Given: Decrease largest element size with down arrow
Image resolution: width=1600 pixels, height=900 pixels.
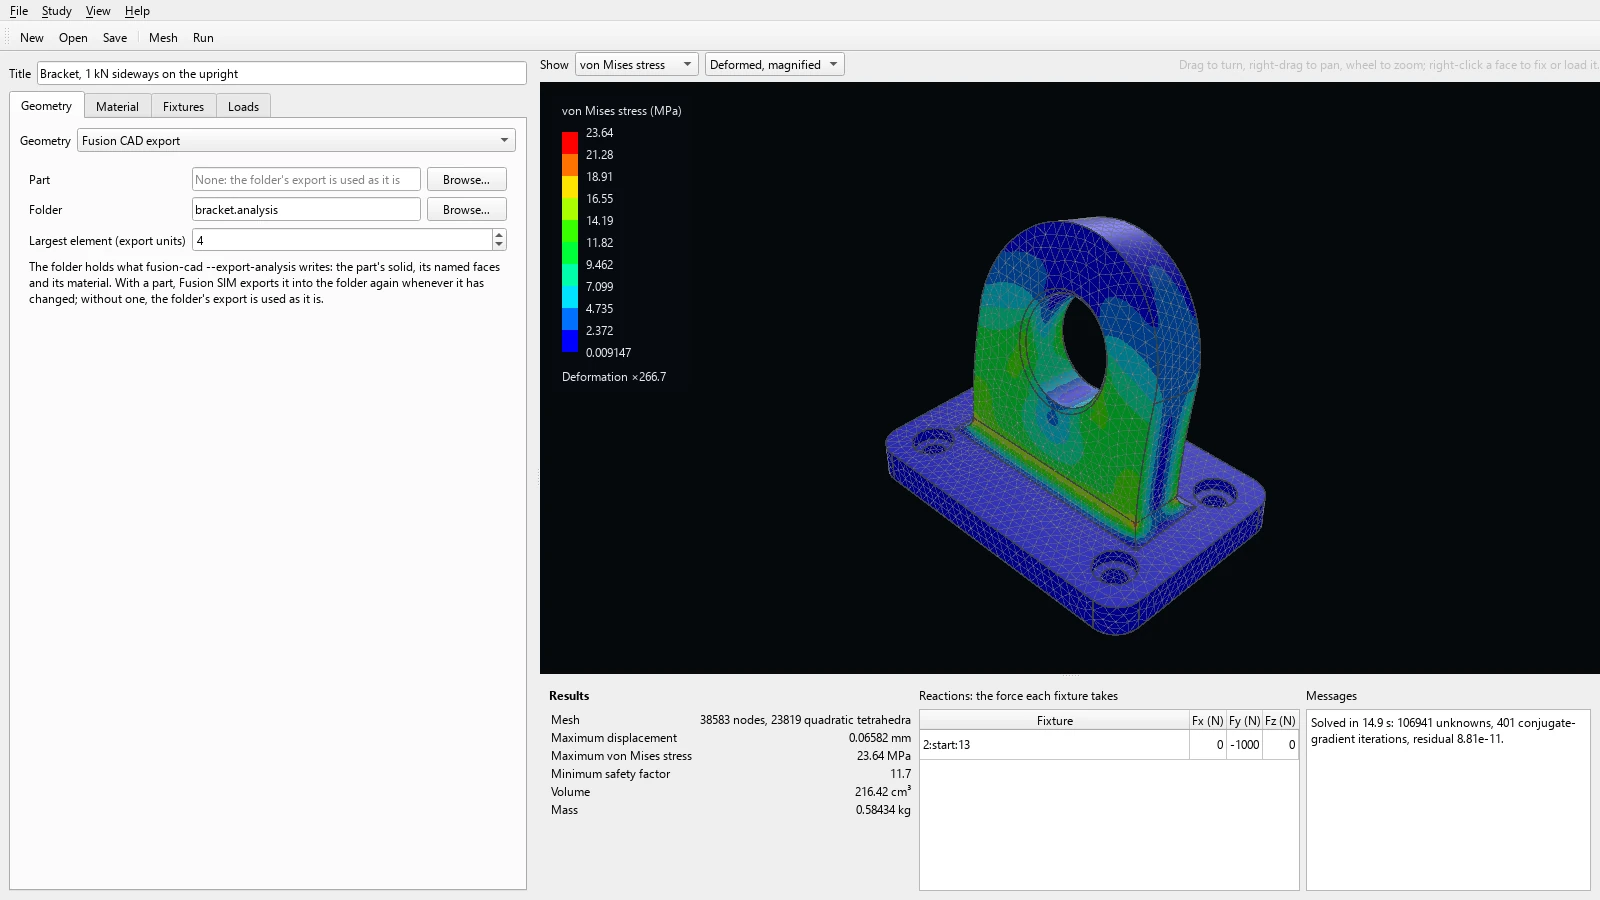Looking at the screenshot, I should coord(500,246).
